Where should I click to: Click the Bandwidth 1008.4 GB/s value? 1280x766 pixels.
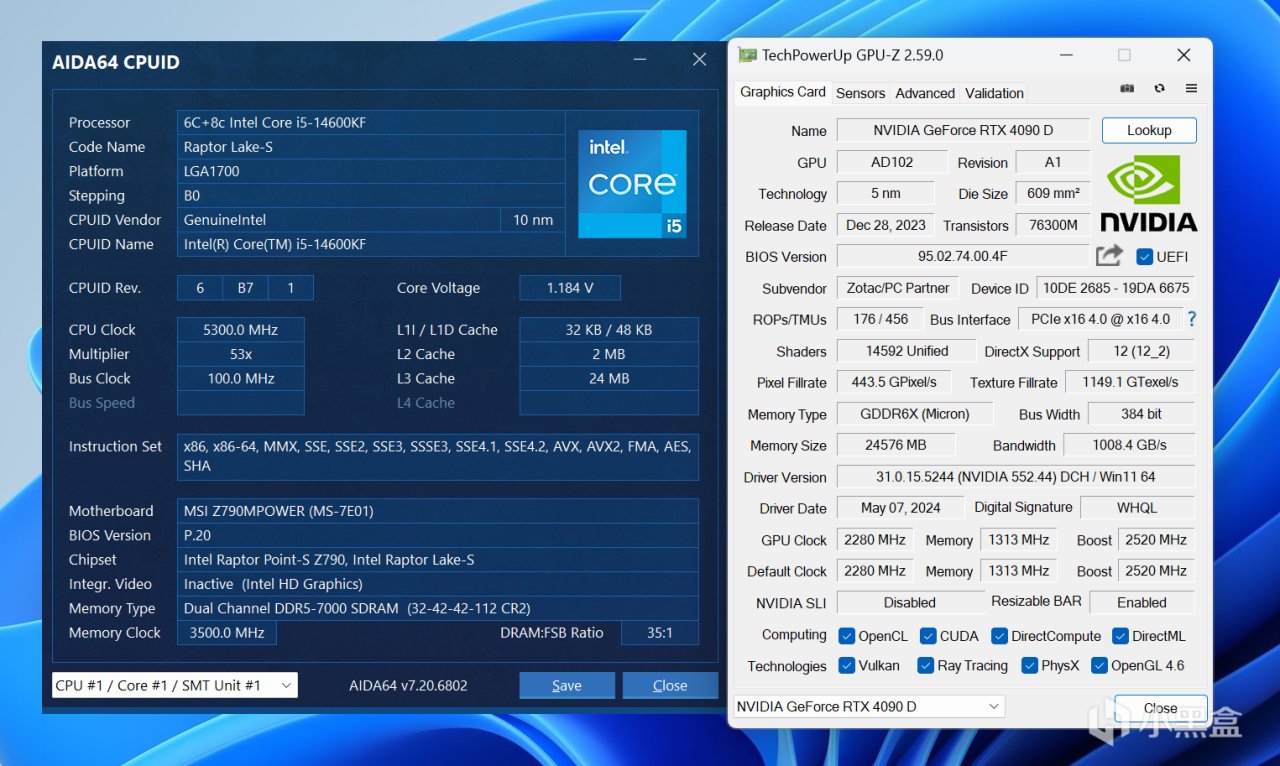(1129, 445)
